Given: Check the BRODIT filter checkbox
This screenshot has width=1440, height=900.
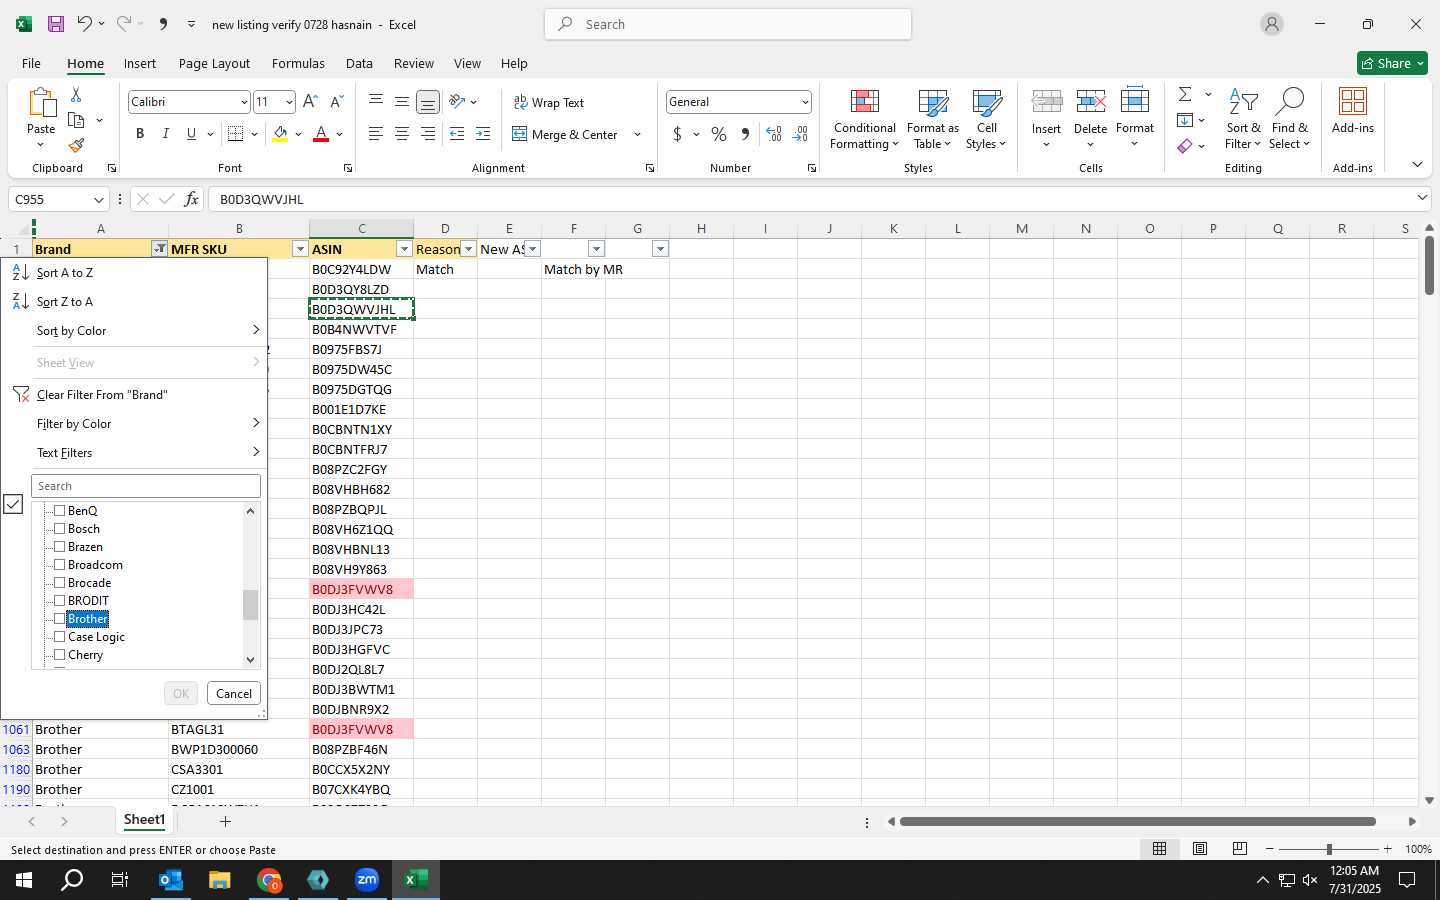Looking at the screenshot, I should click(59, 601).
